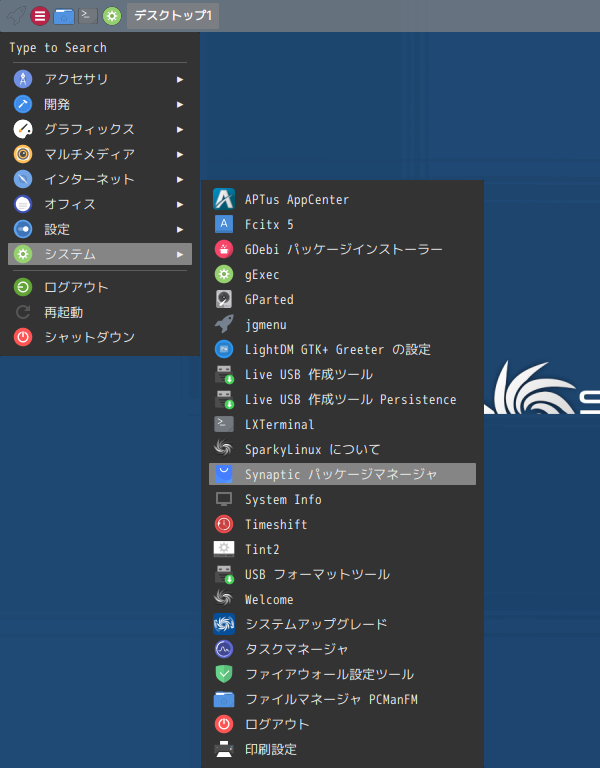
Task: Click the red ログアウト icon in the システム submenu
Action: pos(224,724)
